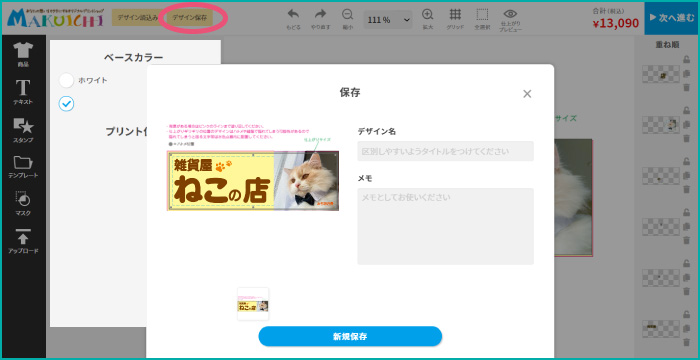Toggle lock on second layer with cat photo
700x360 pixels.
pos(686,111)
